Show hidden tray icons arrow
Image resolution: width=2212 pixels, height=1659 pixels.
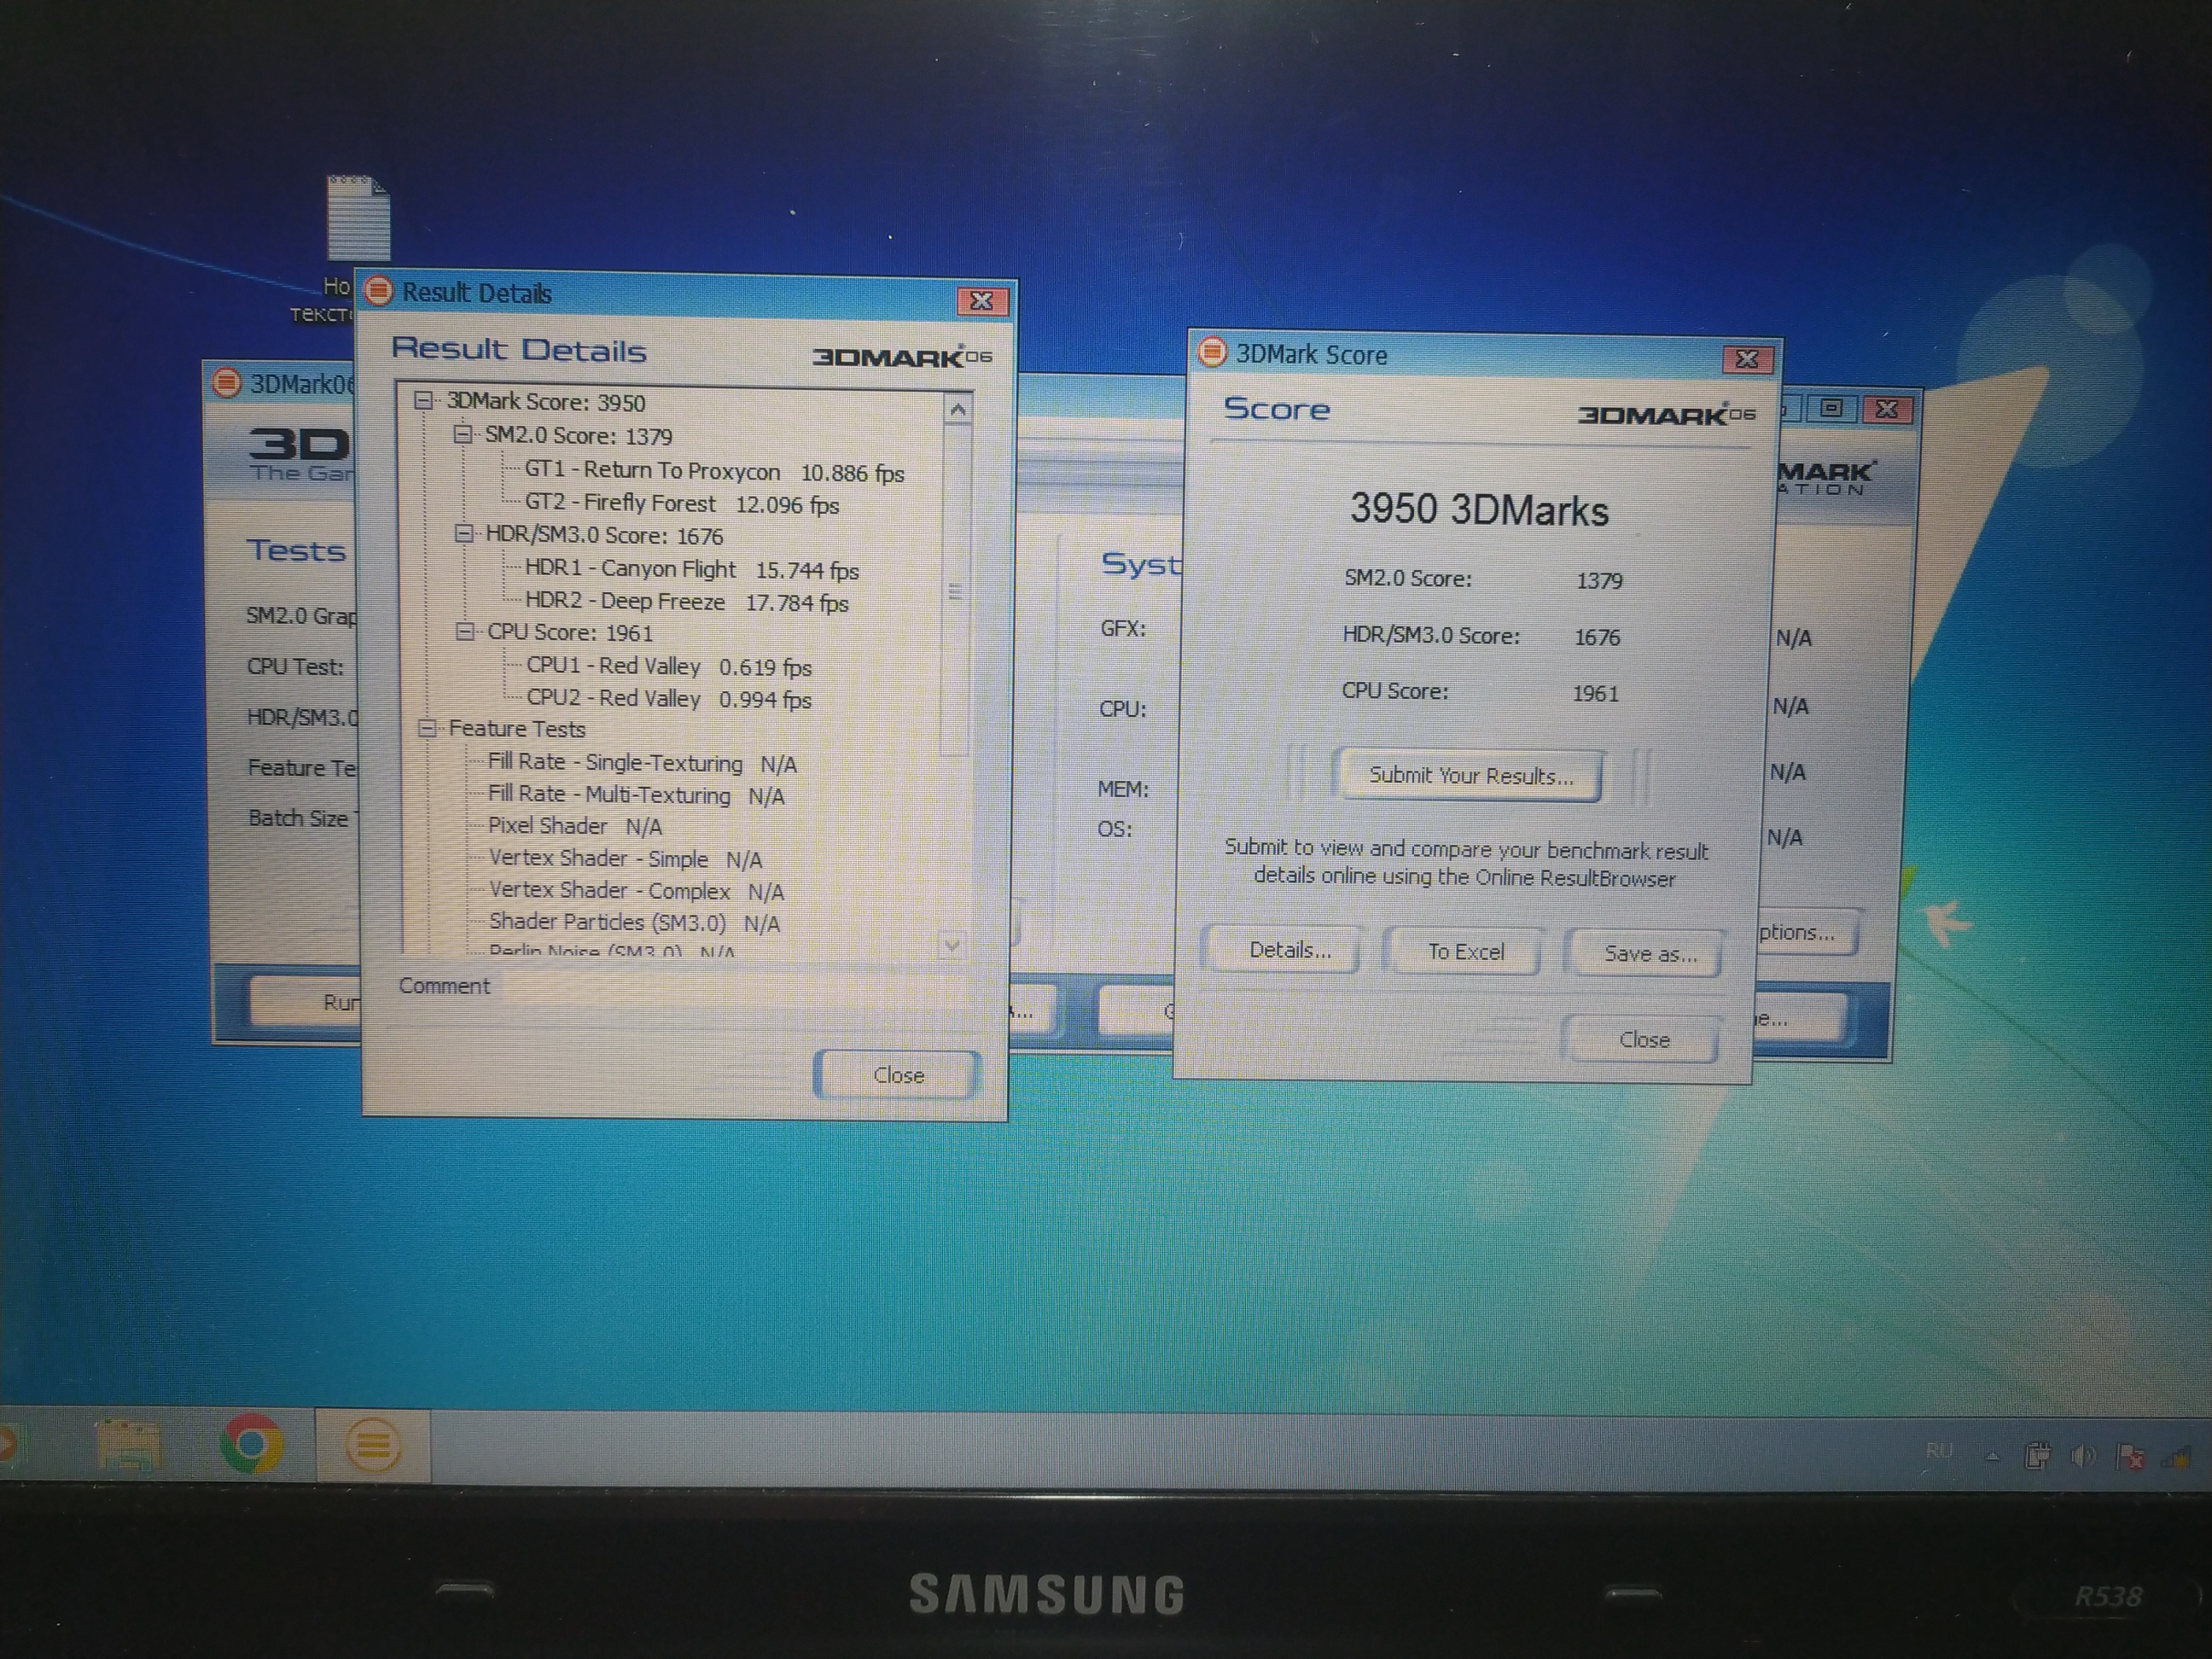click(x=1992, y=1457)
